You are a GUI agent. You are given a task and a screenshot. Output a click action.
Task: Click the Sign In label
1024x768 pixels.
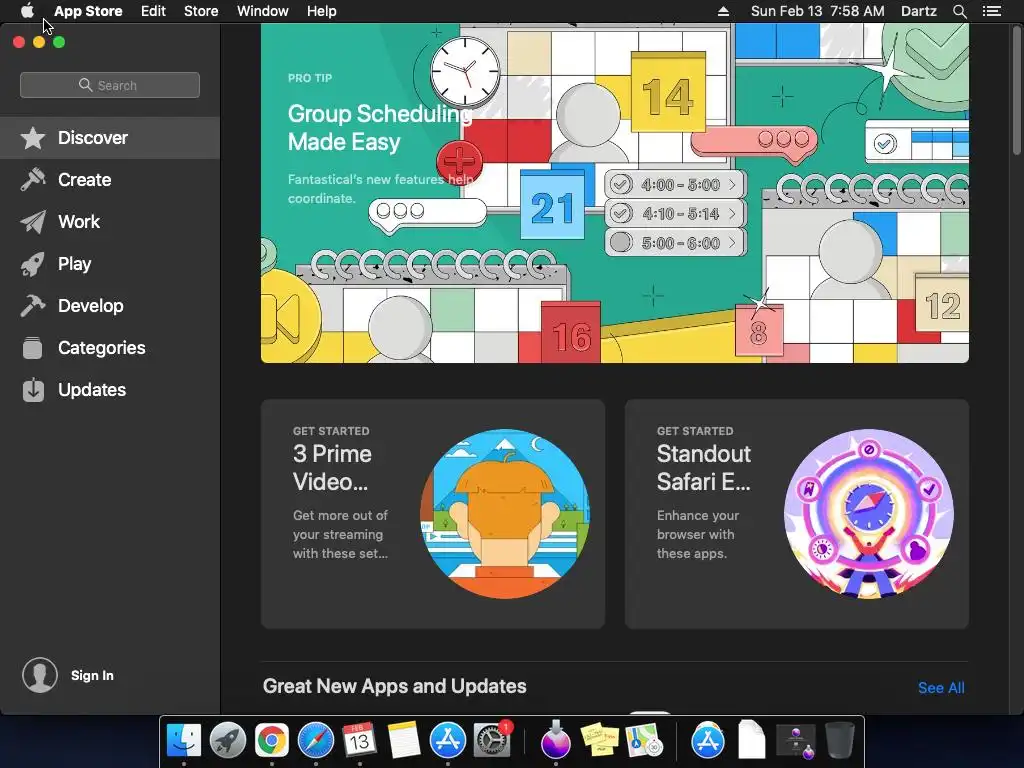pos(92,675)
